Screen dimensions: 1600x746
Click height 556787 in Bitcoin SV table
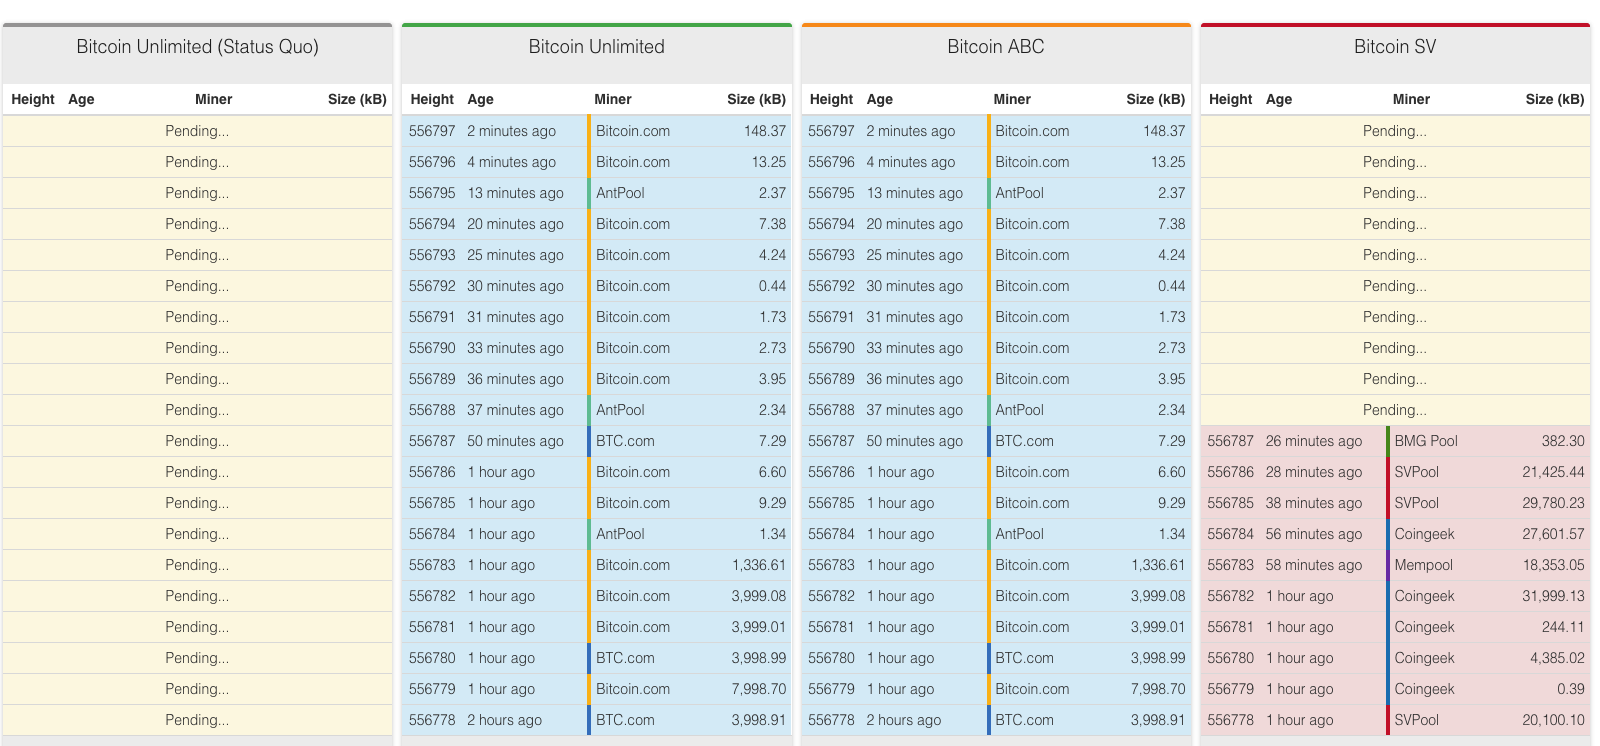point(1230,441)
